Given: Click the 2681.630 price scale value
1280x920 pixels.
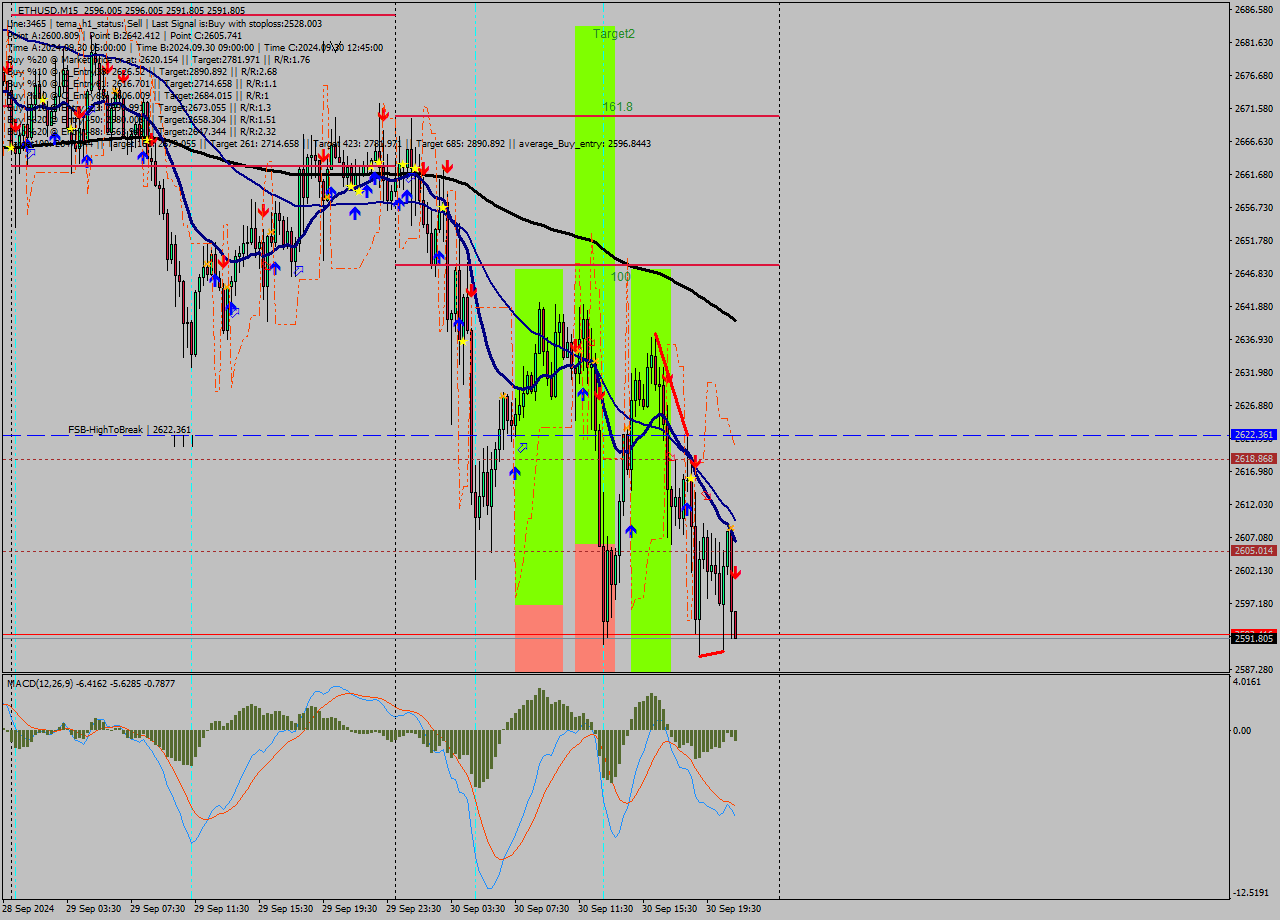Looking at the screenshot, I should [1254, 43].
